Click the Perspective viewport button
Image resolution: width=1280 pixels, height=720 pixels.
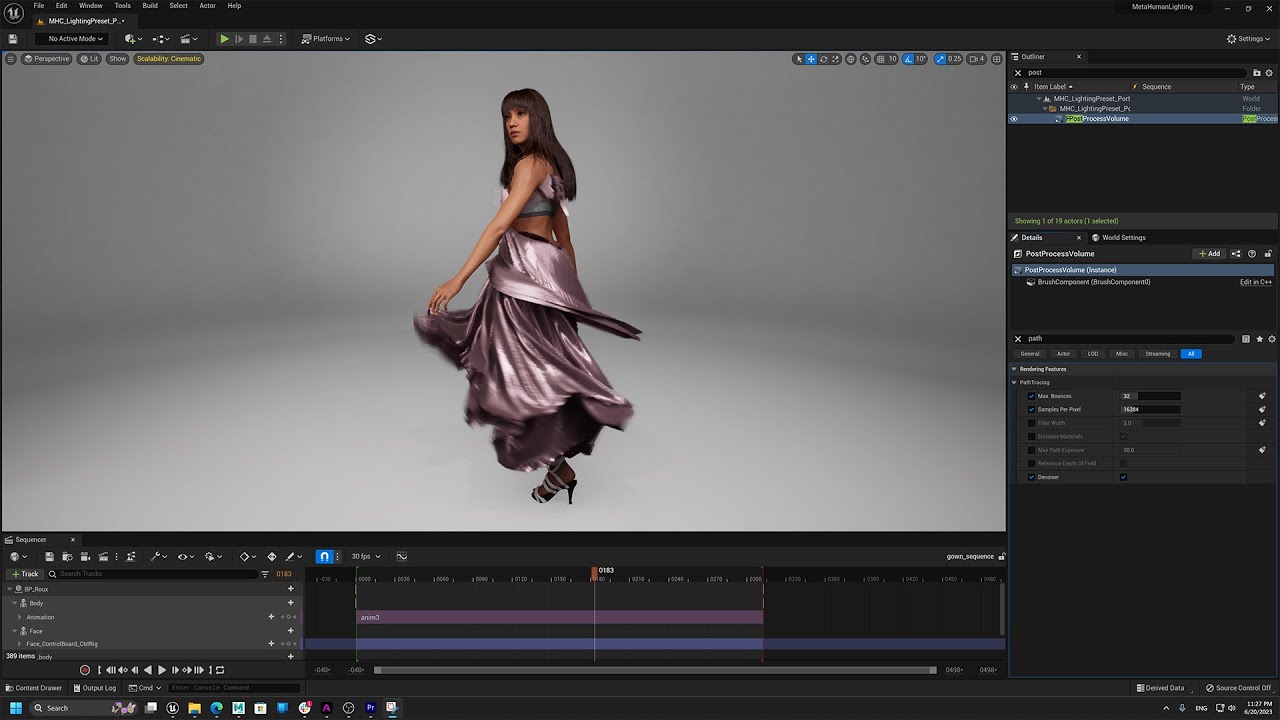click(46, 59)
